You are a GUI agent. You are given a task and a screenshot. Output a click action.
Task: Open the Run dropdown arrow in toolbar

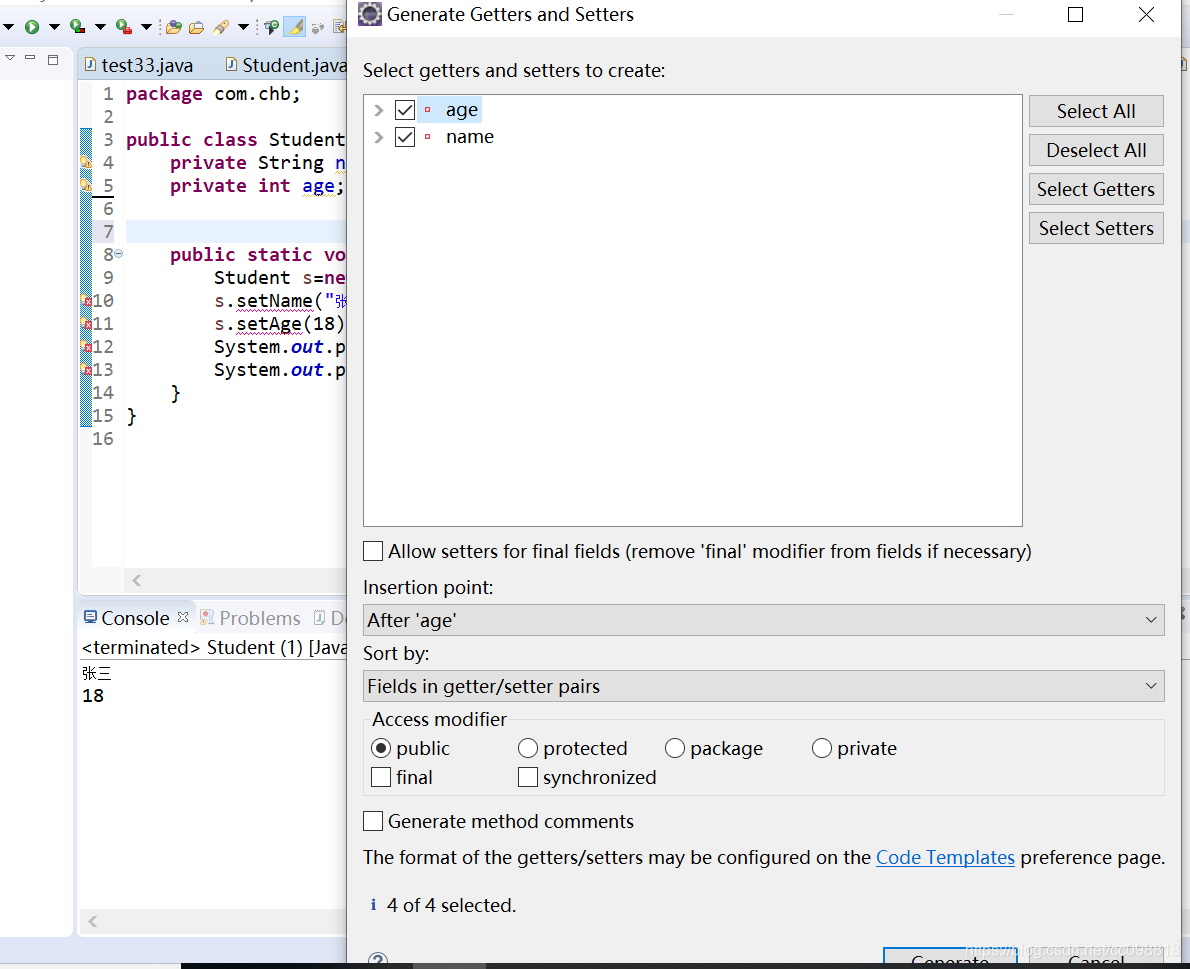click(x=55, y=27)
